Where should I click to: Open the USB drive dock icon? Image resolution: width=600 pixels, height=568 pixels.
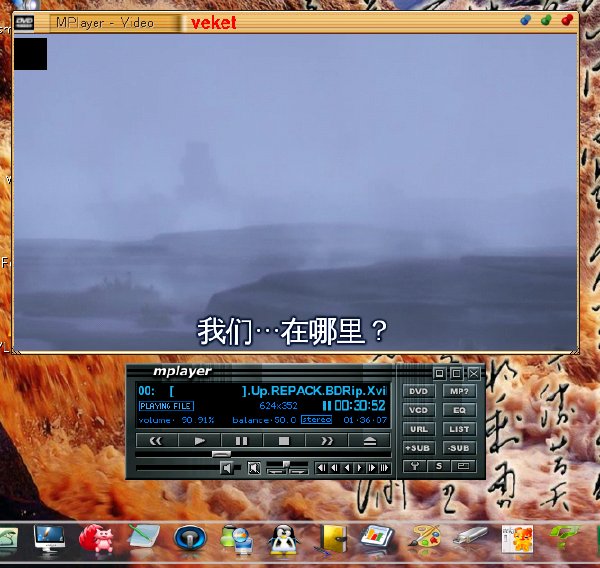point(470,535)
